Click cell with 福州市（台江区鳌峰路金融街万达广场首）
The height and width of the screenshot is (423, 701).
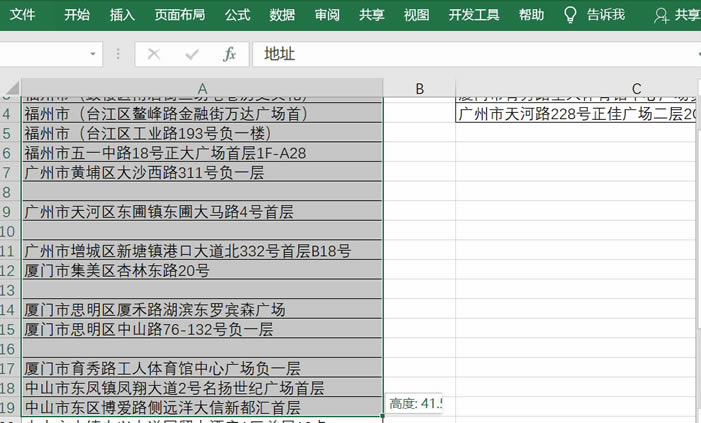pos(202,114)
